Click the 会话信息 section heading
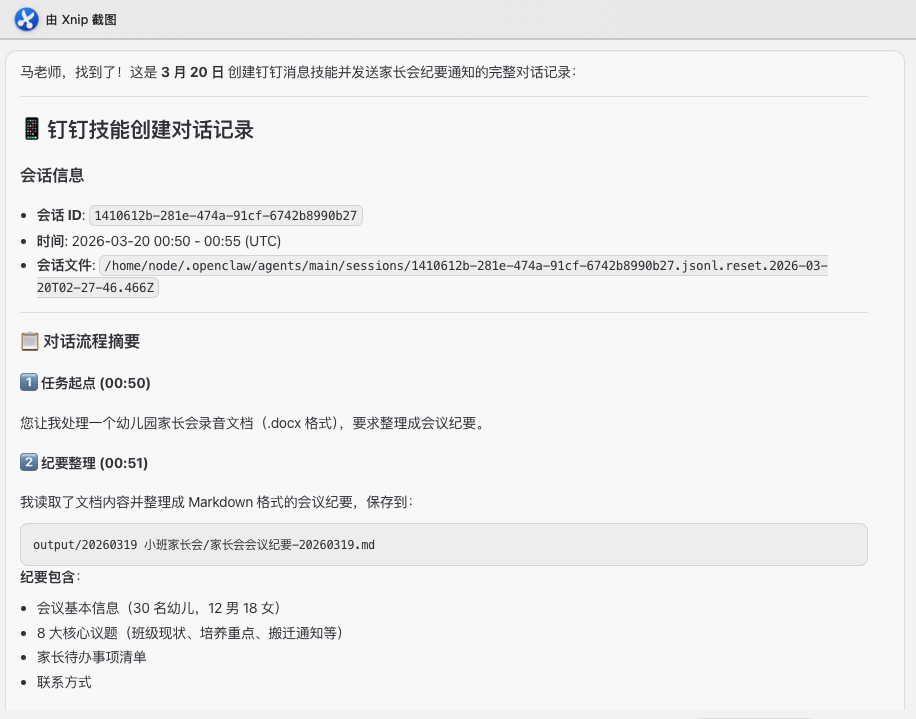This screenshot has width=916, height=719. [x=52, y=175]
